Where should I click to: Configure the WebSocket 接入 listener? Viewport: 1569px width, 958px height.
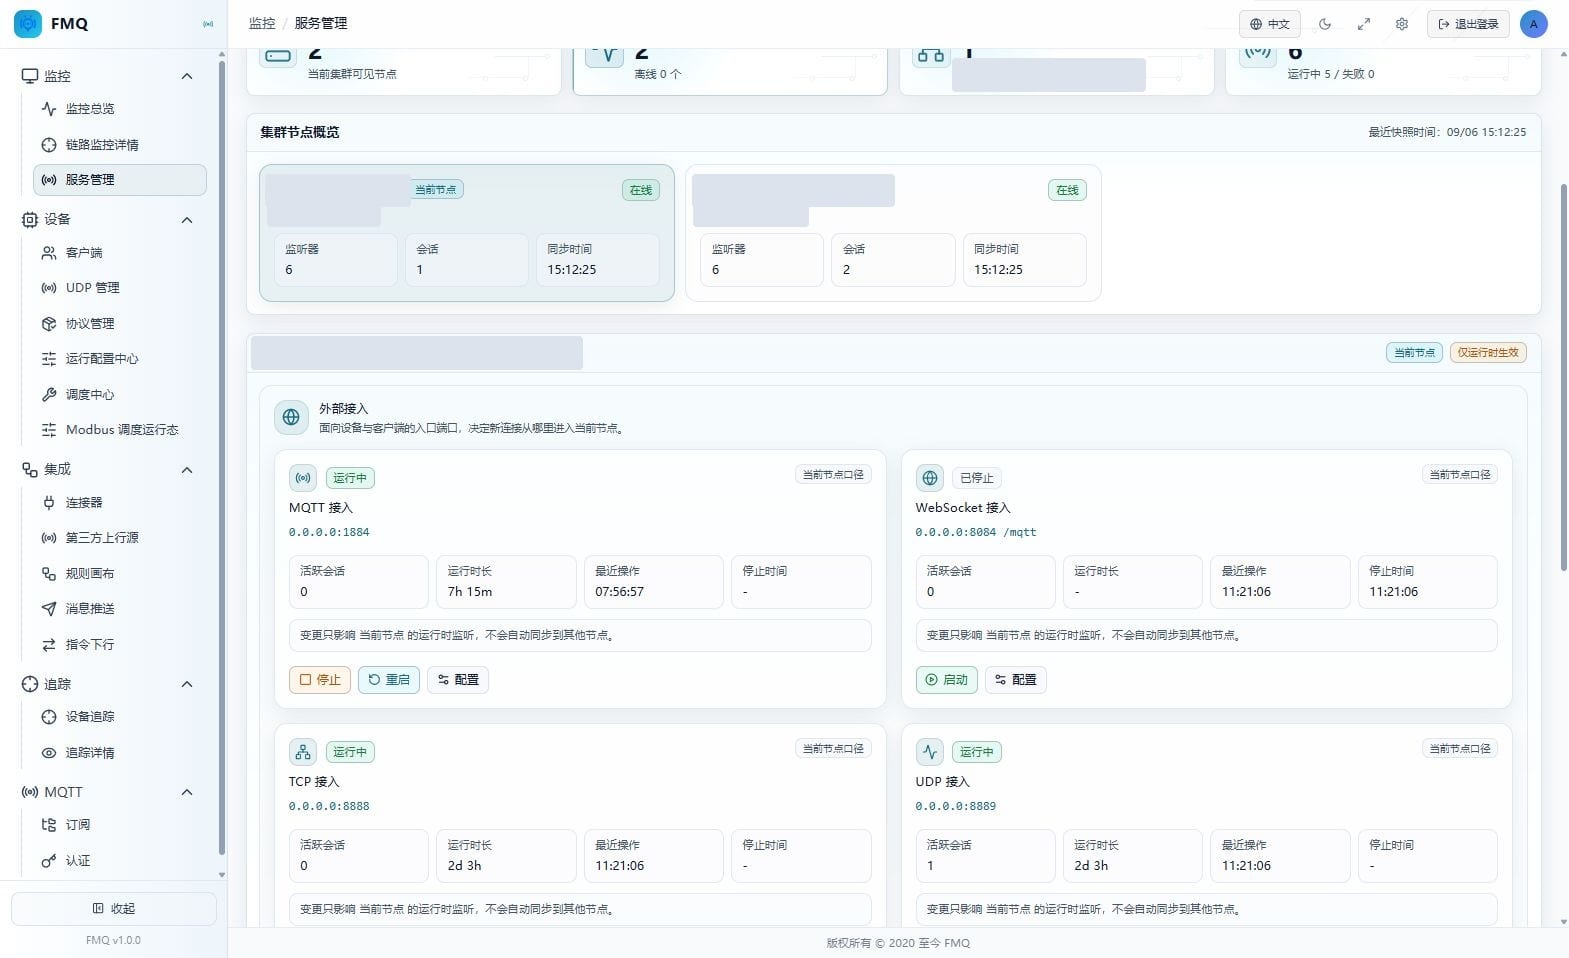pyautogui.click(x=1016, y=680)
